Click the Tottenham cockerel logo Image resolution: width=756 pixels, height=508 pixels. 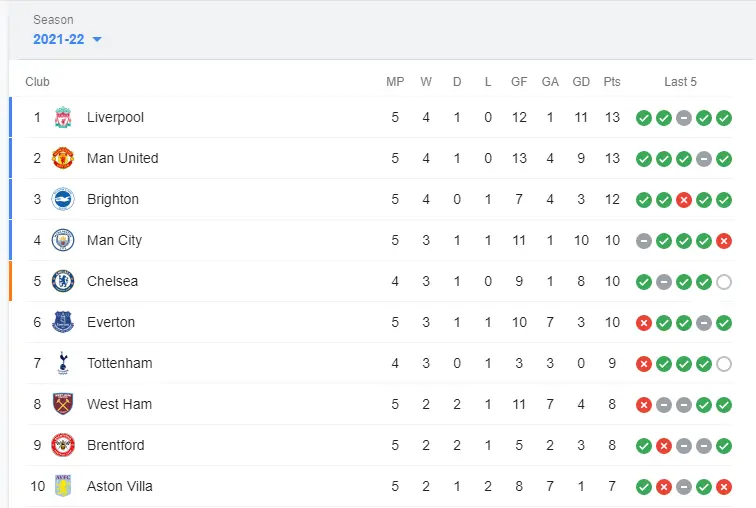tap(63, 363)
